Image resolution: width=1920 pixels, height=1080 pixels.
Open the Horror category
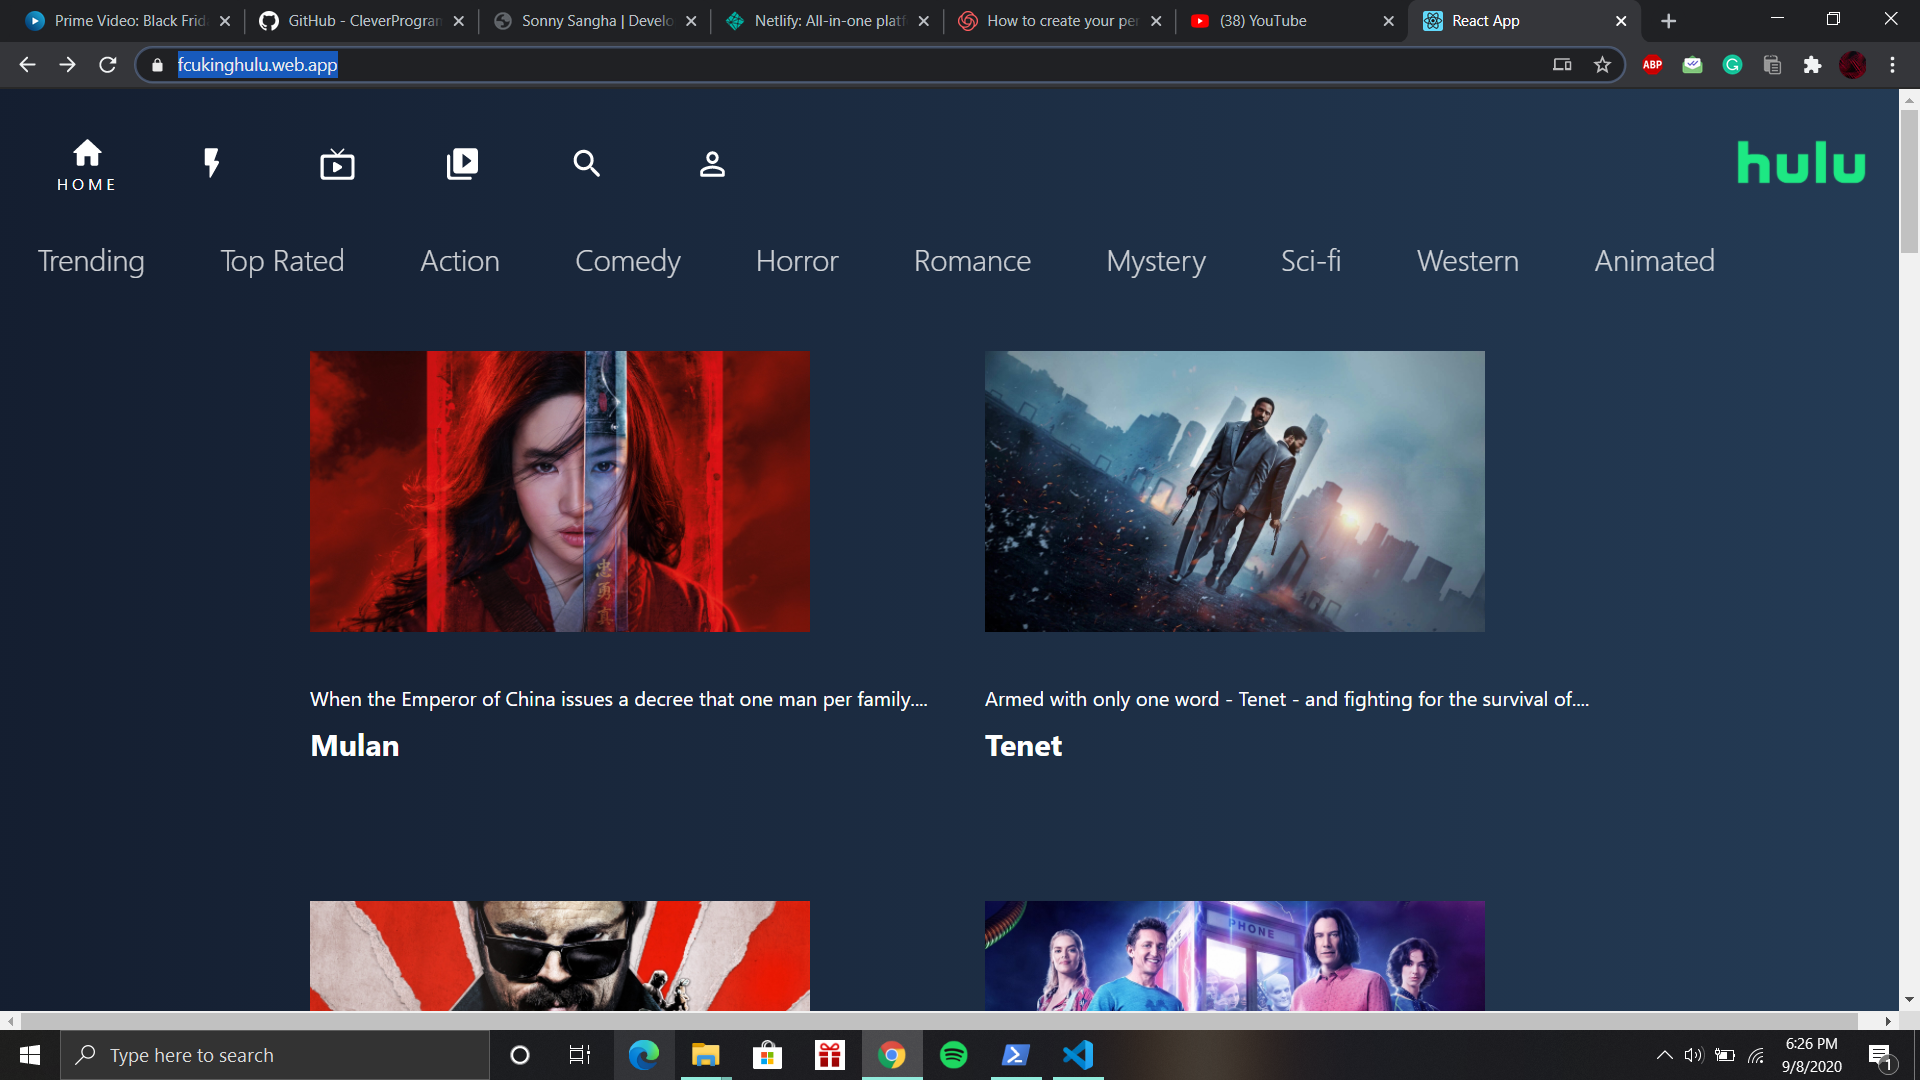click(x=797, y=261)
